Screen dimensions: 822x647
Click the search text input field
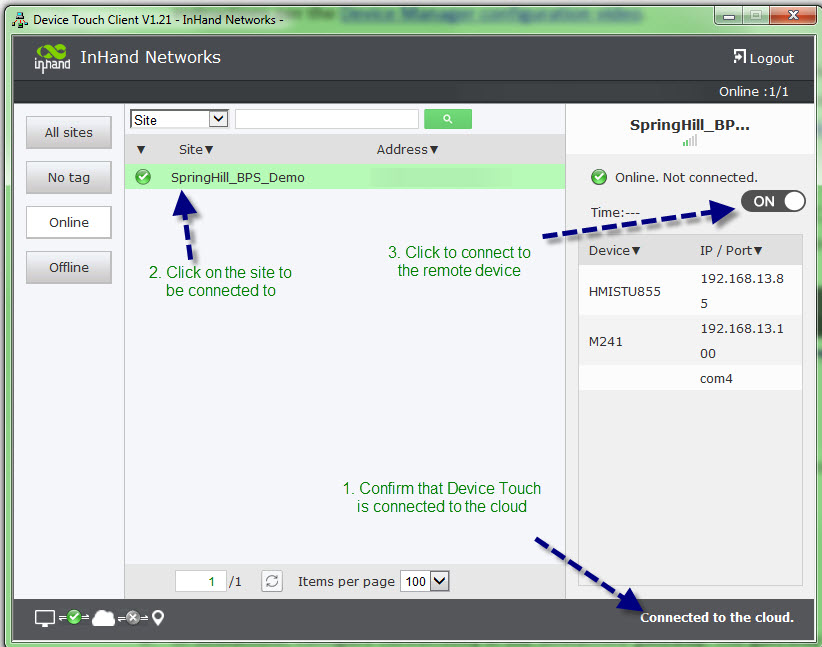click(x=327, y=119)
